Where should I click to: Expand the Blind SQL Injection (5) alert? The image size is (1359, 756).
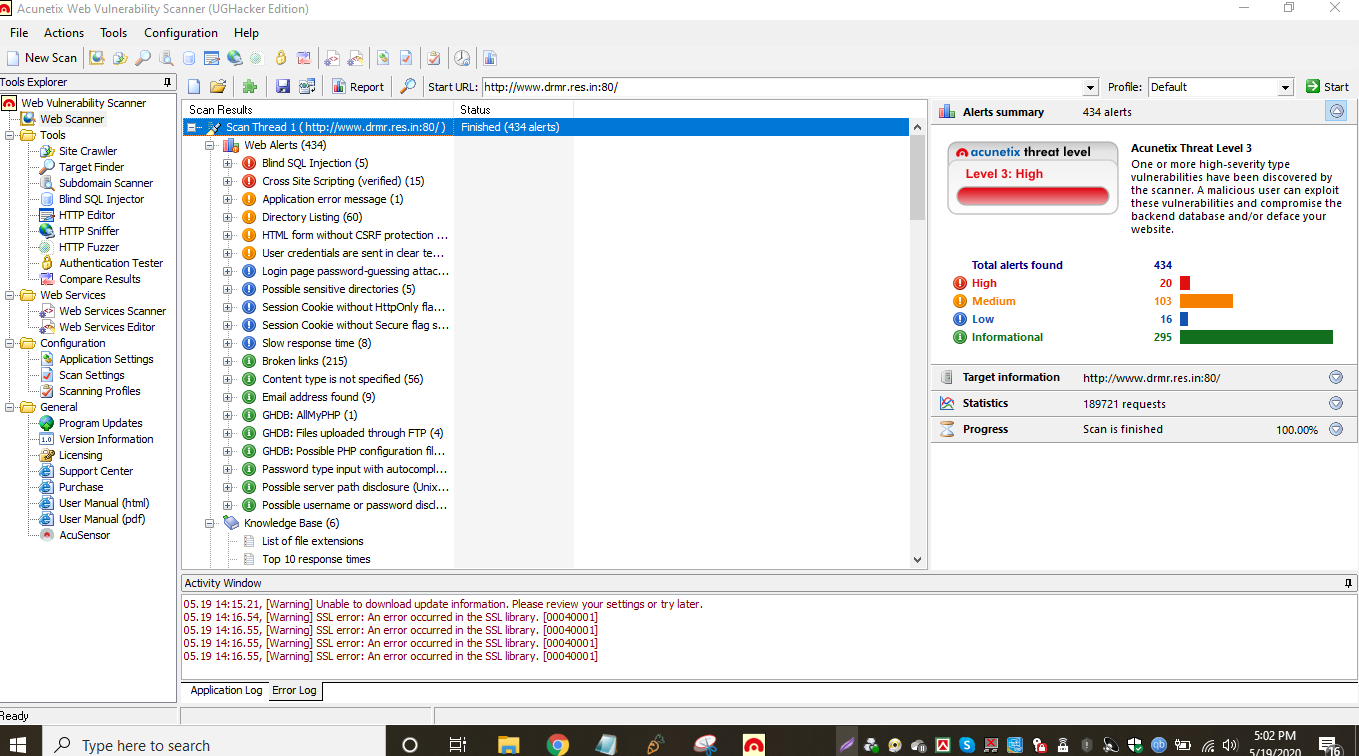click(228, 163)
